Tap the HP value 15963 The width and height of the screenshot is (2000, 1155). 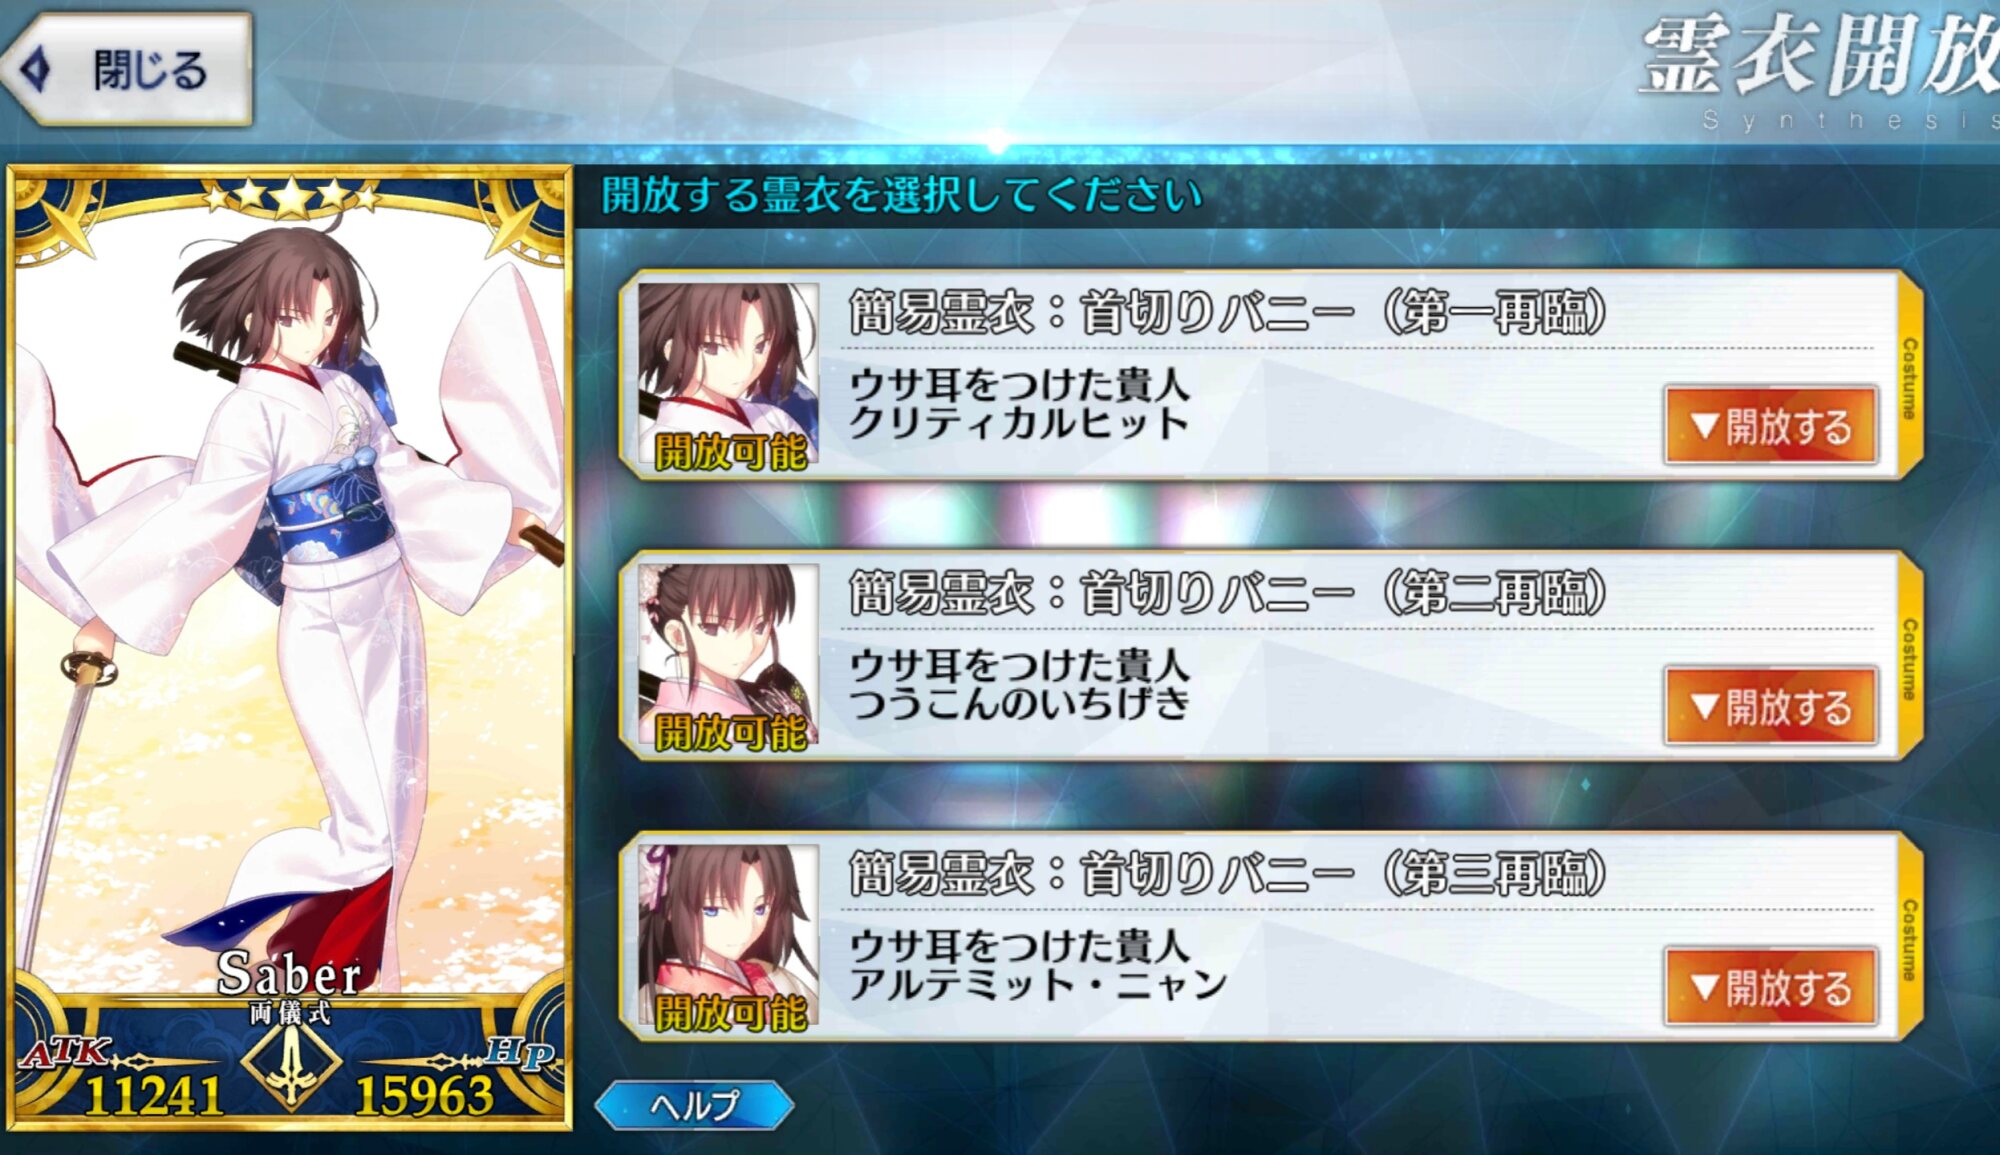tap(425, 1096)
